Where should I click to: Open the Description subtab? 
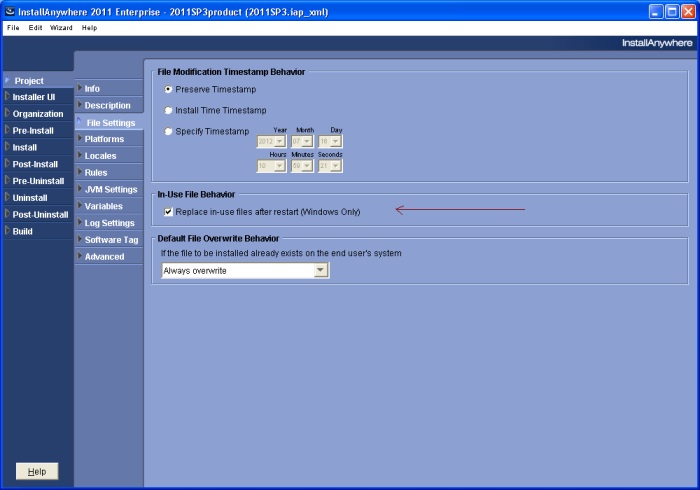[x=109, y=105]
